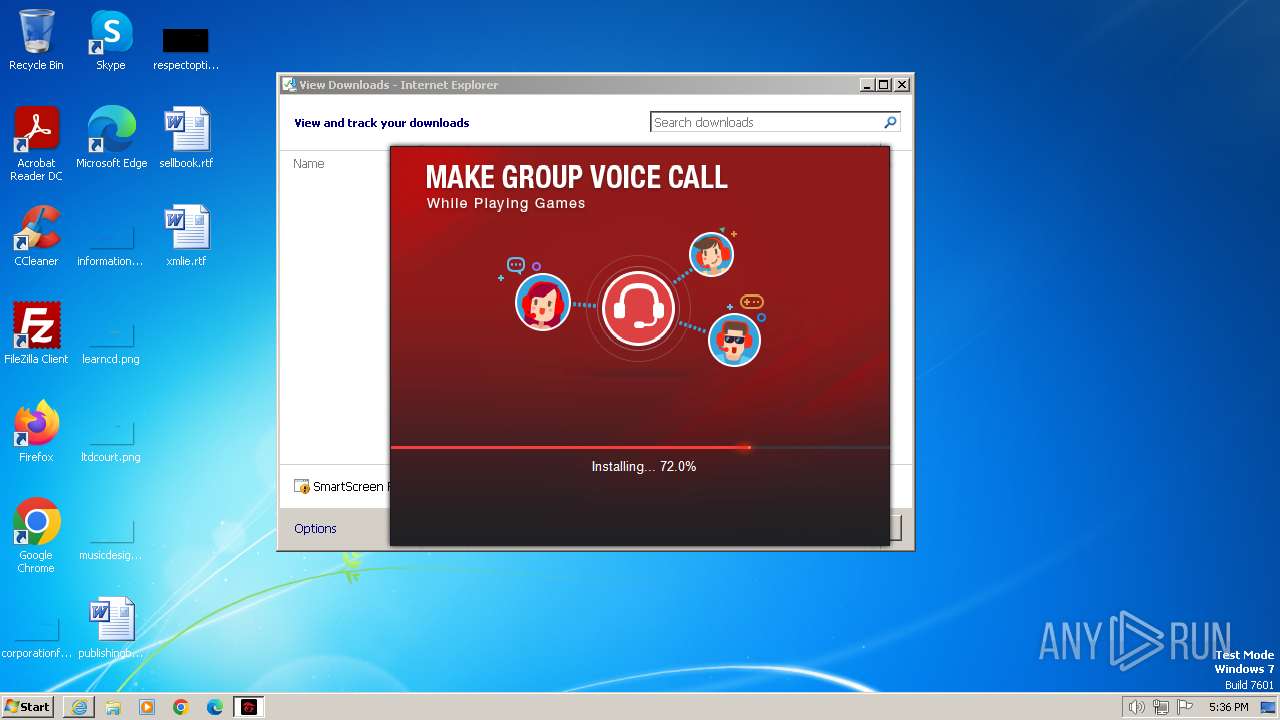Launch Skype from the desktop
Screen dimensions: 1280x720
point(110,40)
